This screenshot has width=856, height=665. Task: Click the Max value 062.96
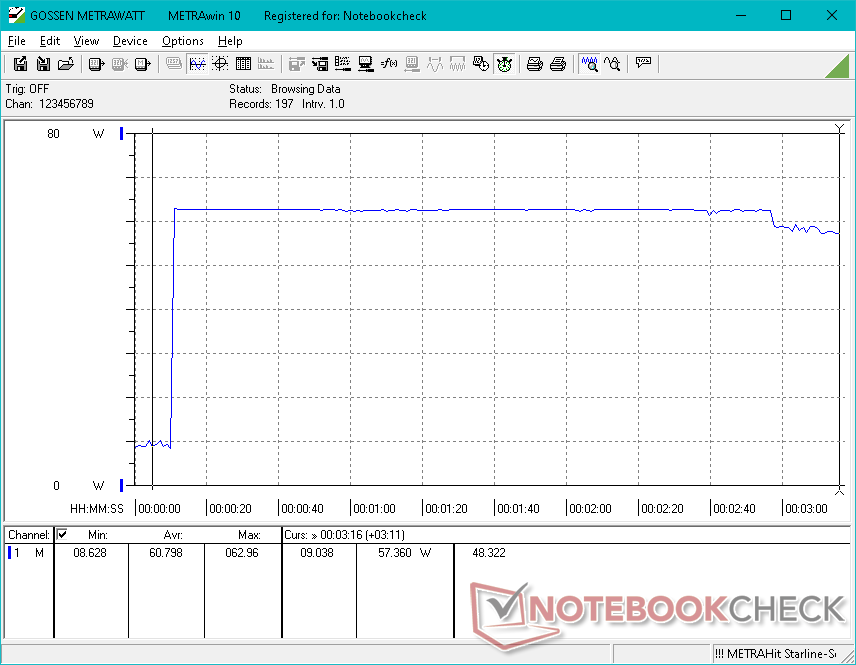242,553
